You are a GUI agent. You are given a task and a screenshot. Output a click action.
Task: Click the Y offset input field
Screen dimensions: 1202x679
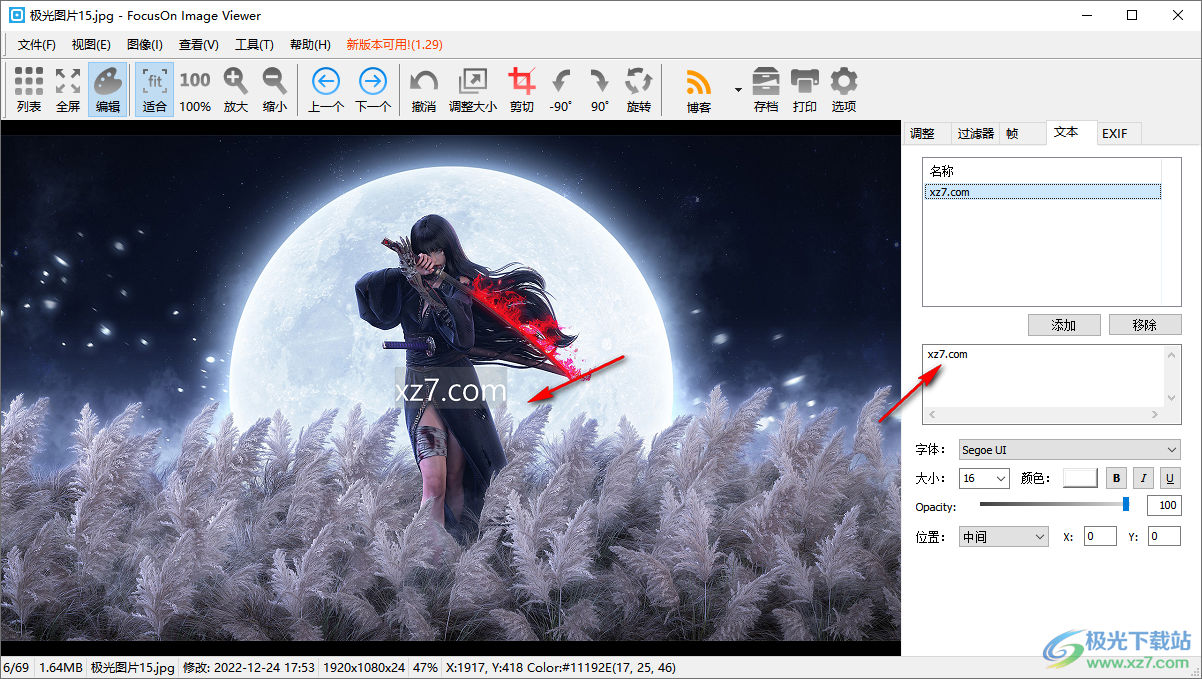[x=1164, y=537]
